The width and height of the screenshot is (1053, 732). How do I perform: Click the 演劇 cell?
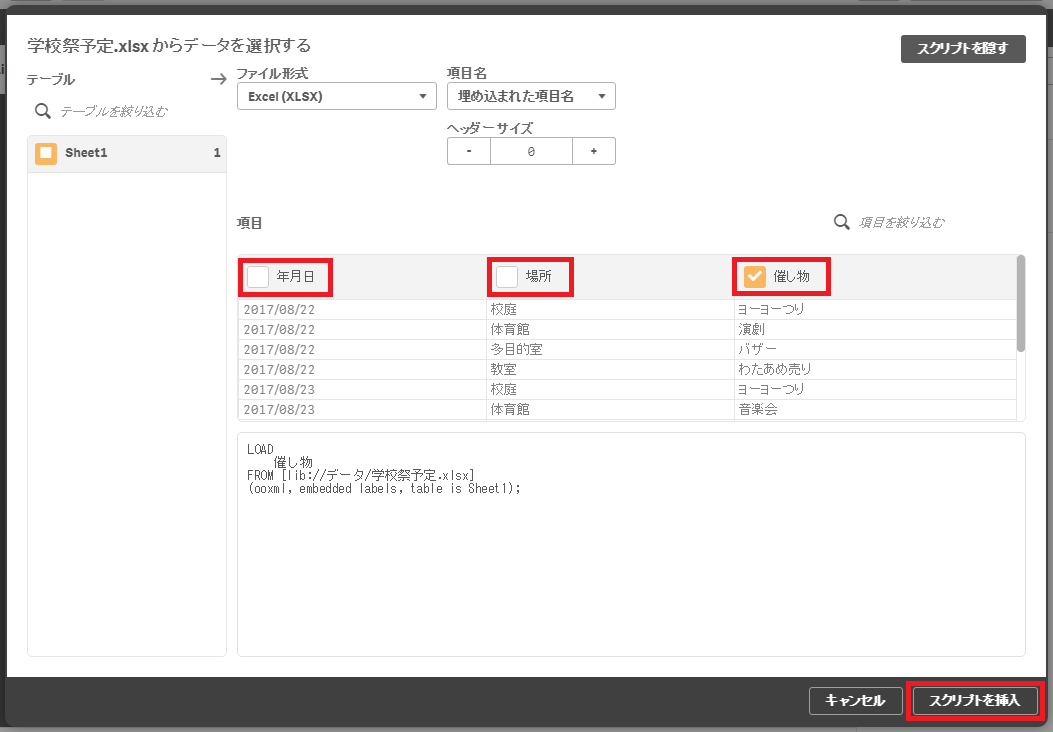pos(875,330)
